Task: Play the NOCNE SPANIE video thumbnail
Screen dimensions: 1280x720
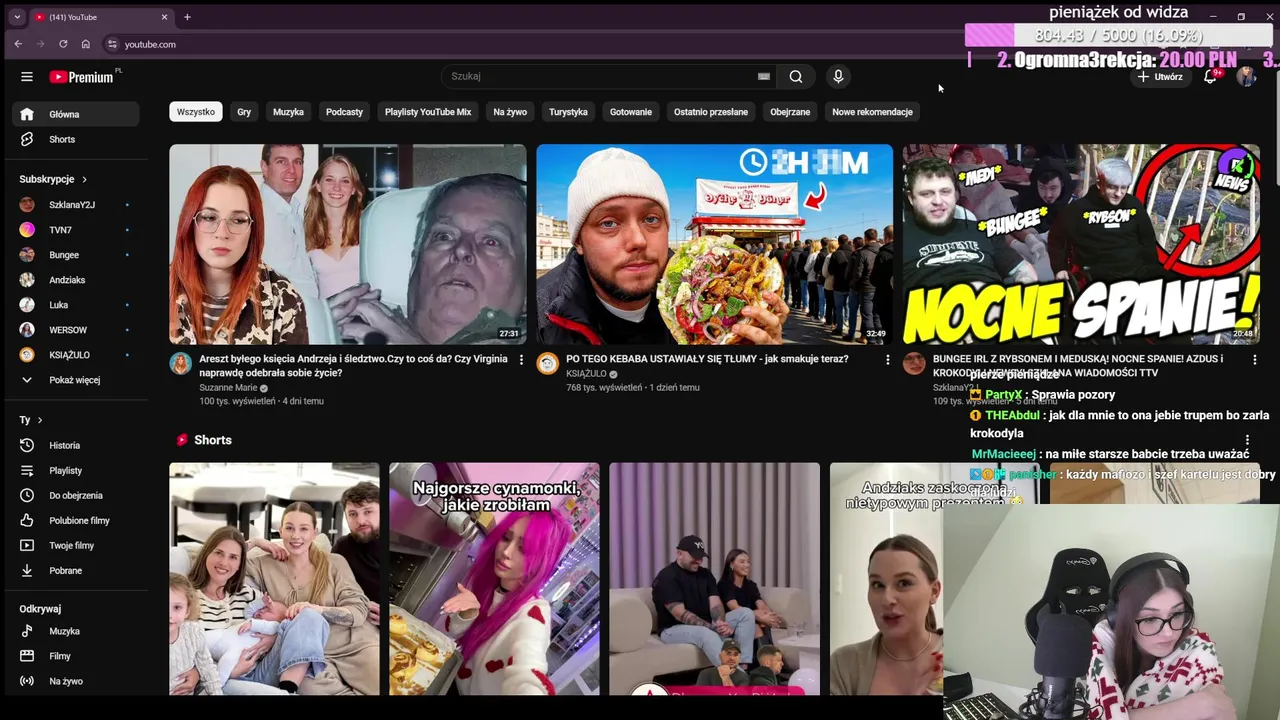Action: coord(1081,244)
